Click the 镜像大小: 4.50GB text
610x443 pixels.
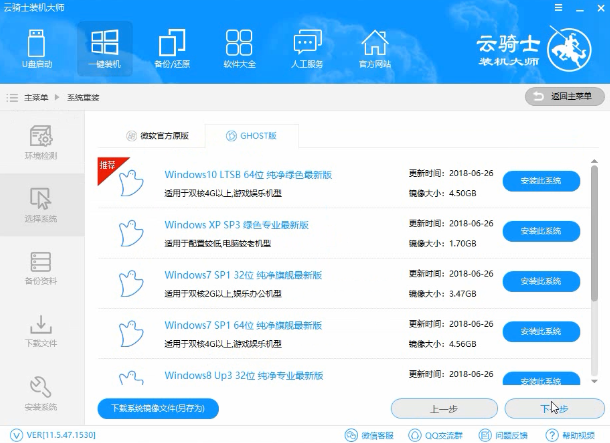442,193
